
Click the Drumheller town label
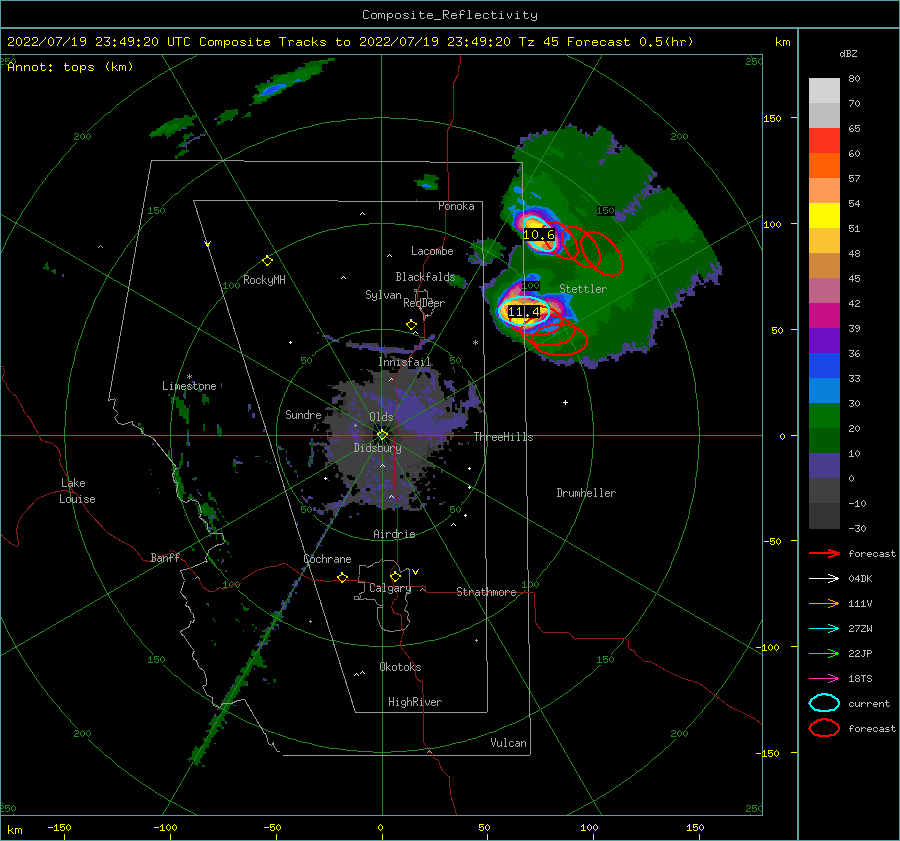(586, 493)
